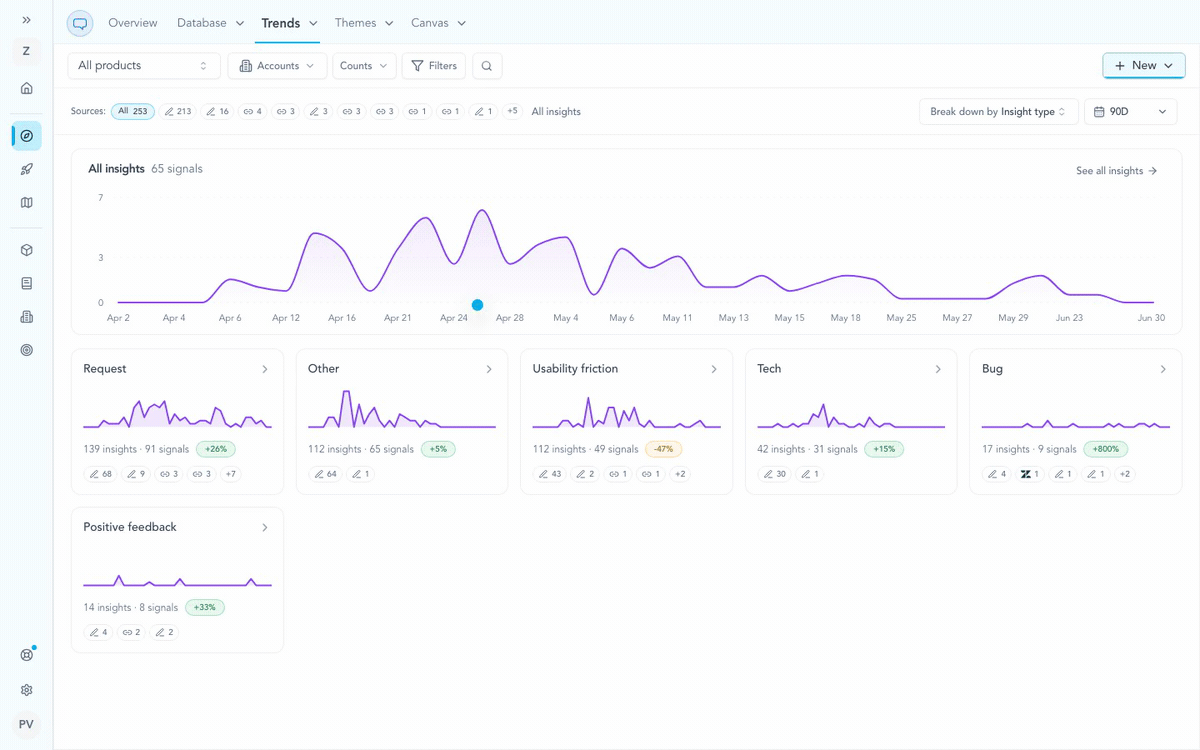This screenshot has height=750, width=1200.
Task: Click the blue marker on chart timeline
Action: pos(477,305)
